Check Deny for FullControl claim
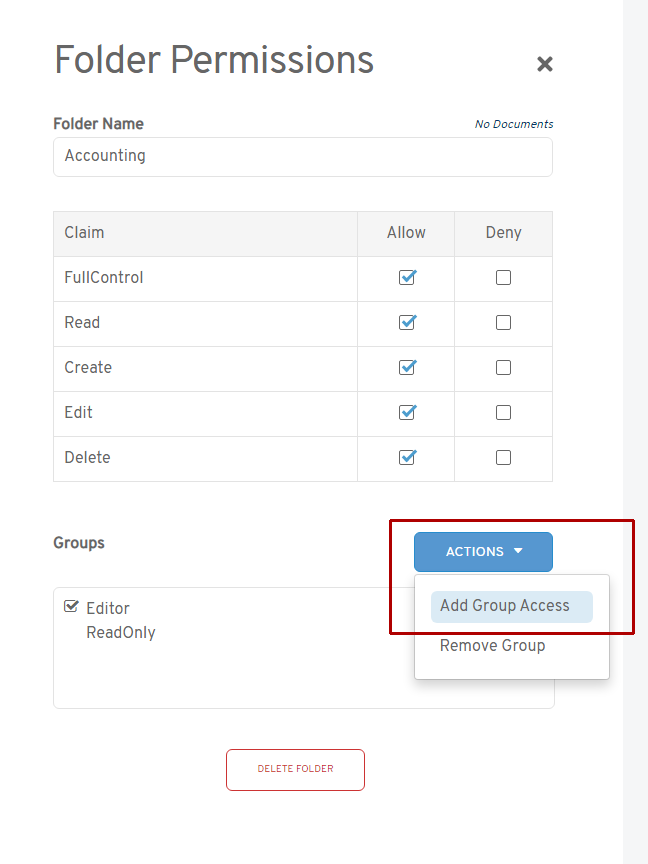Image resolution: width=648 pixels, height=864 pixels. [503, 278]
